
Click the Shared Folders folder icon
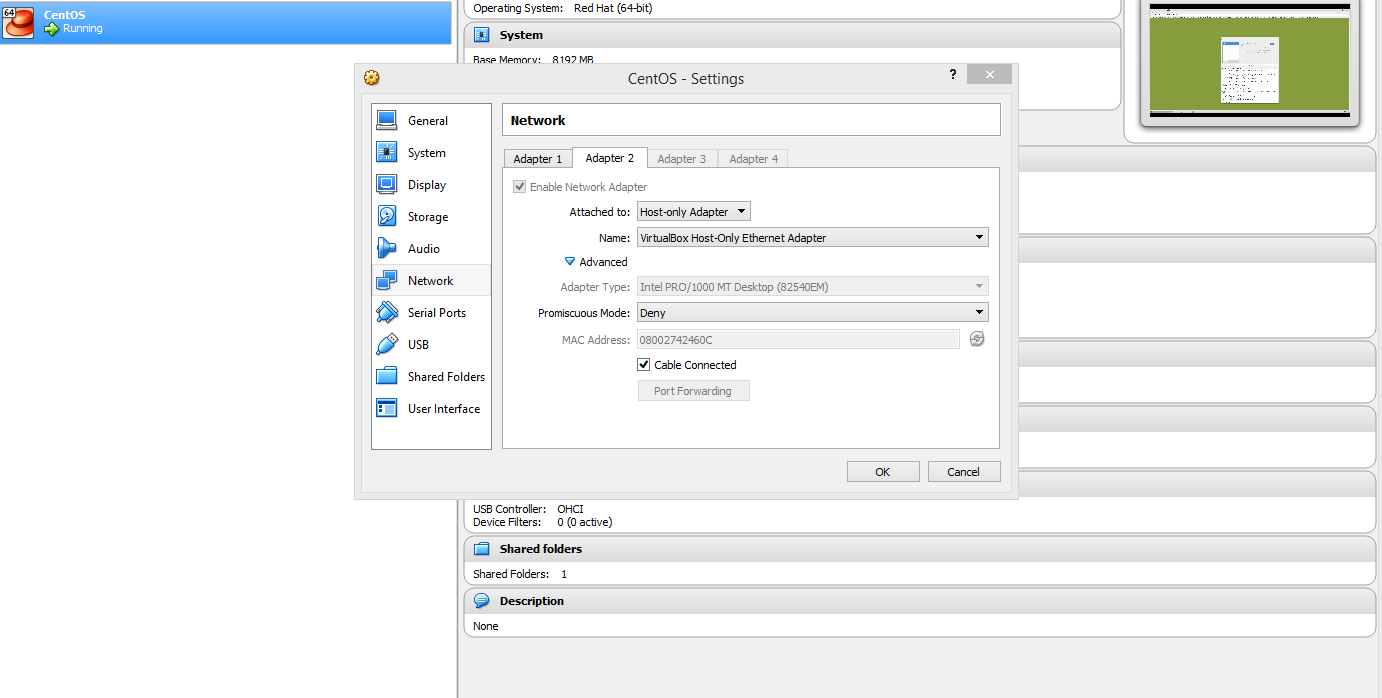click(387, 376)
